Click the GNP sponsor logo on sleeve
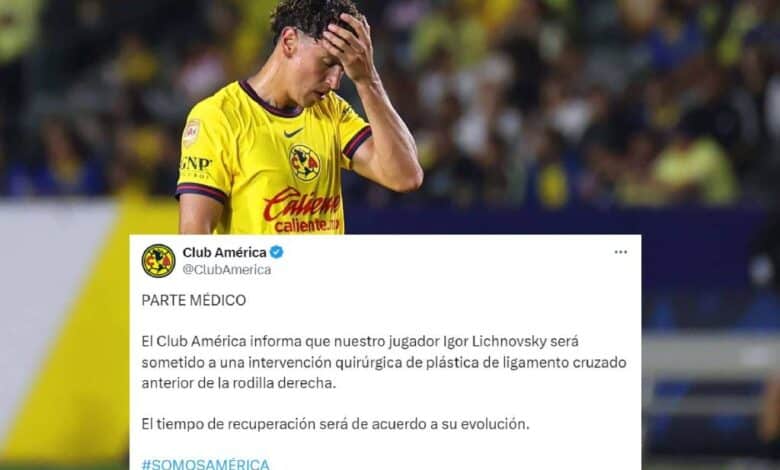780x470 pixels. click(x=195, y=166)
